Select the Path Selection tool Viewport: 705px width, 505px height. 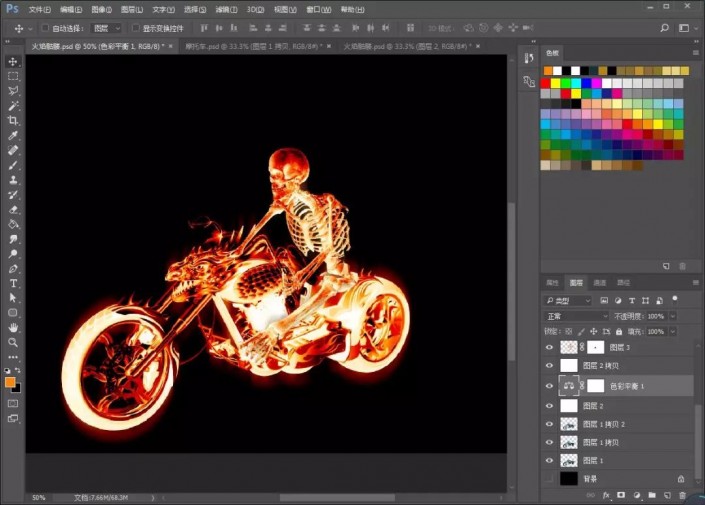[x=13, y=298]
